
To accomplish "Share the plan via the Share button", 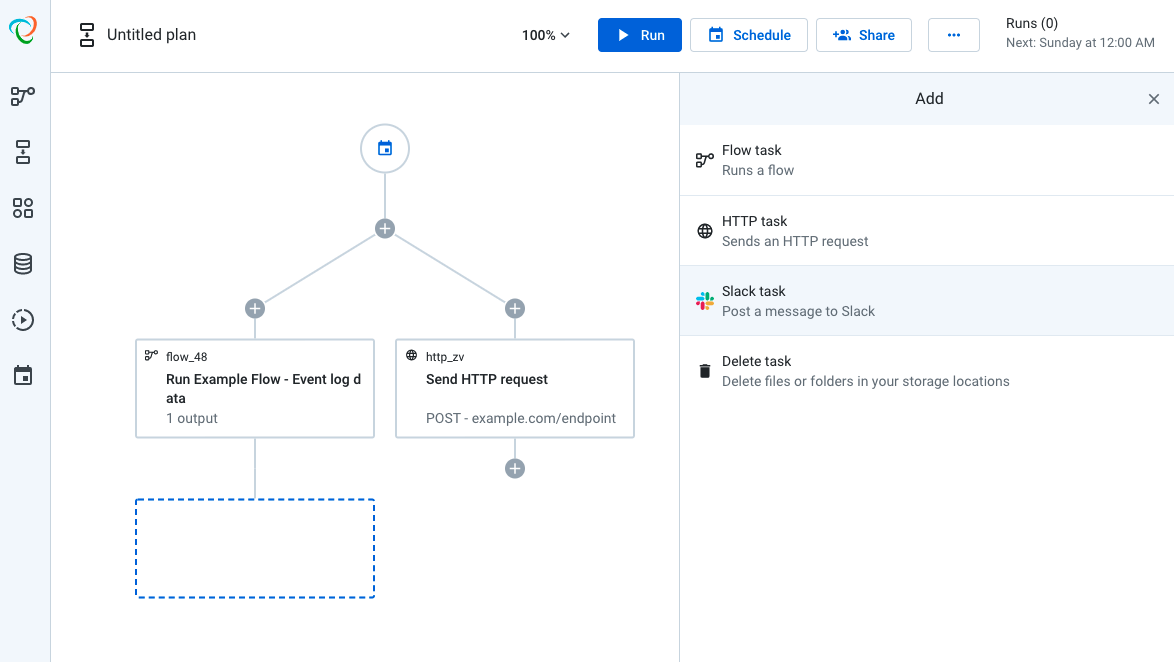I will (863, 34).
